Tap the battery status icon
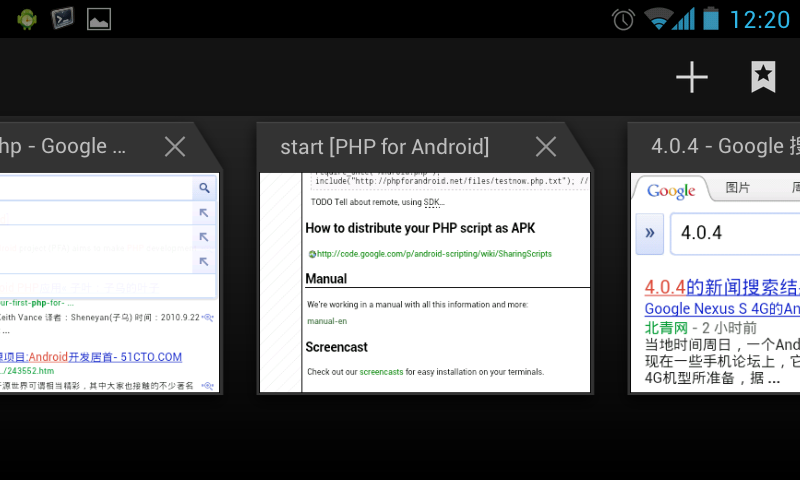Viewport: 800px width, 480px height. [711, 19]
